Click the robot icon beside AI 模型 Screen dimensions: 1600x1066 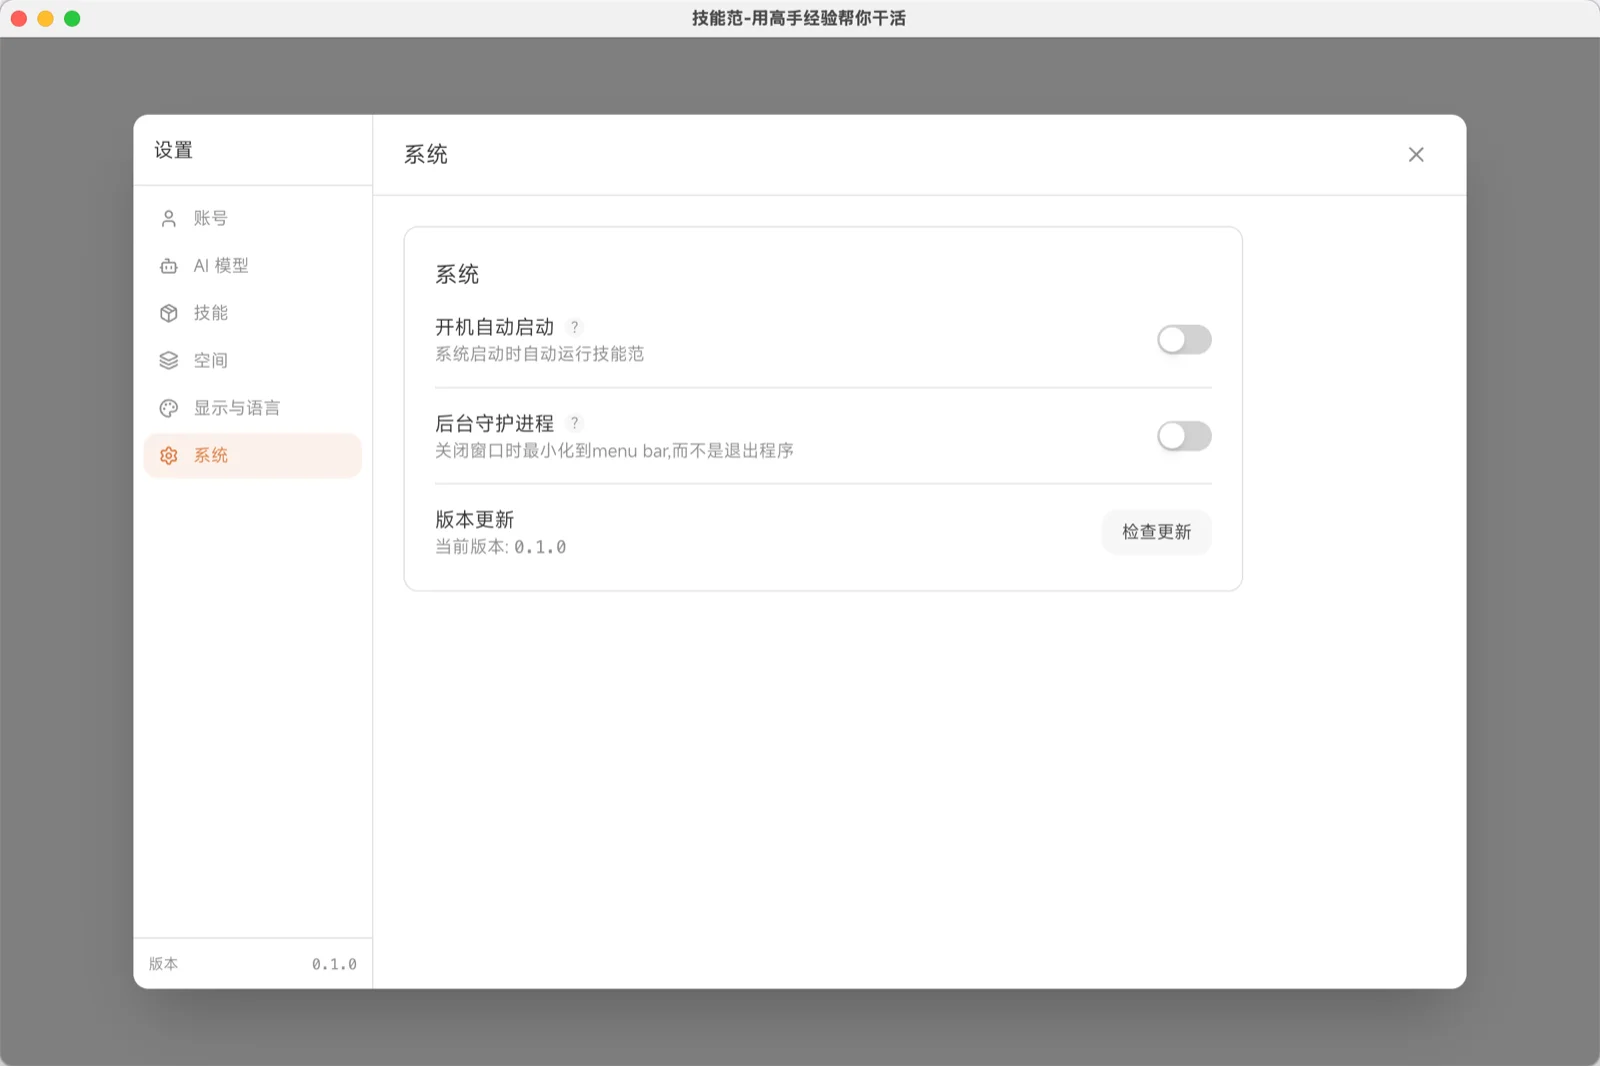click(x=169, y=266)
